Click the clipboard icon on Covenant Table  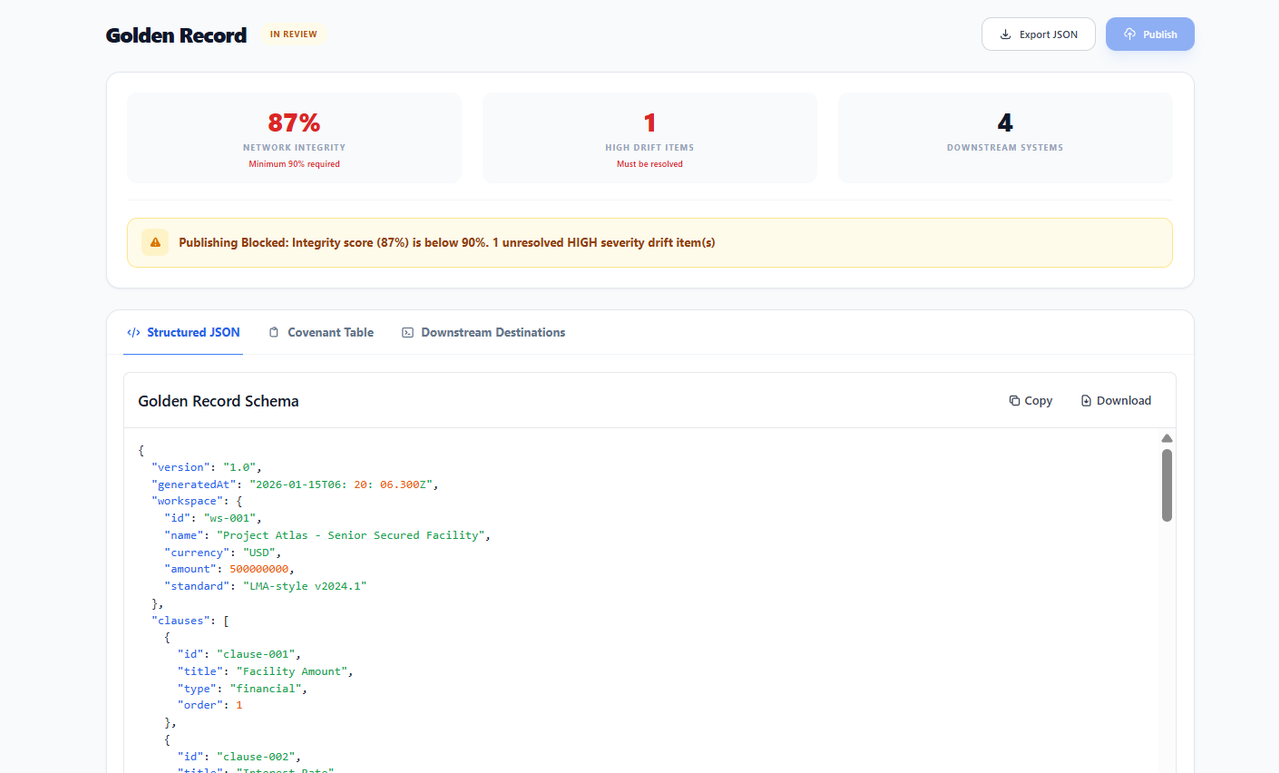click(274, 332)
